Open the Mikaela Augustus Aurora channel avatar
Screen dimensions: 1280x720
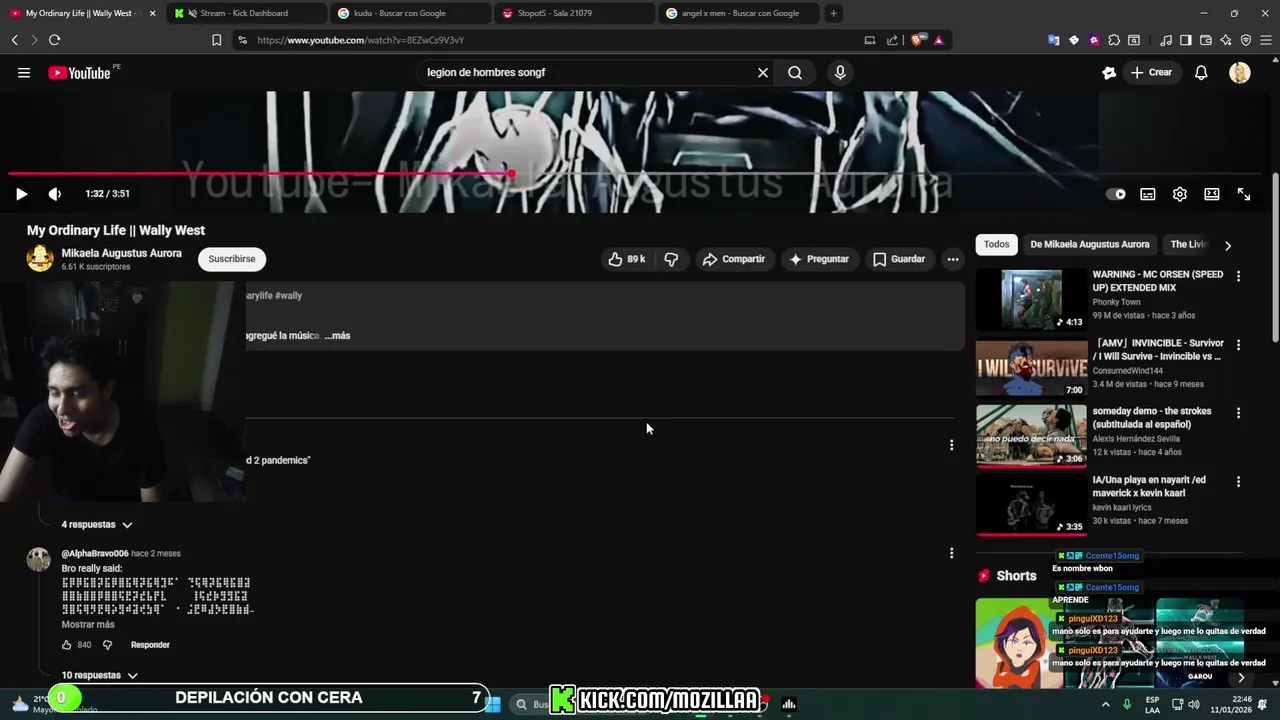click(40, 258)
